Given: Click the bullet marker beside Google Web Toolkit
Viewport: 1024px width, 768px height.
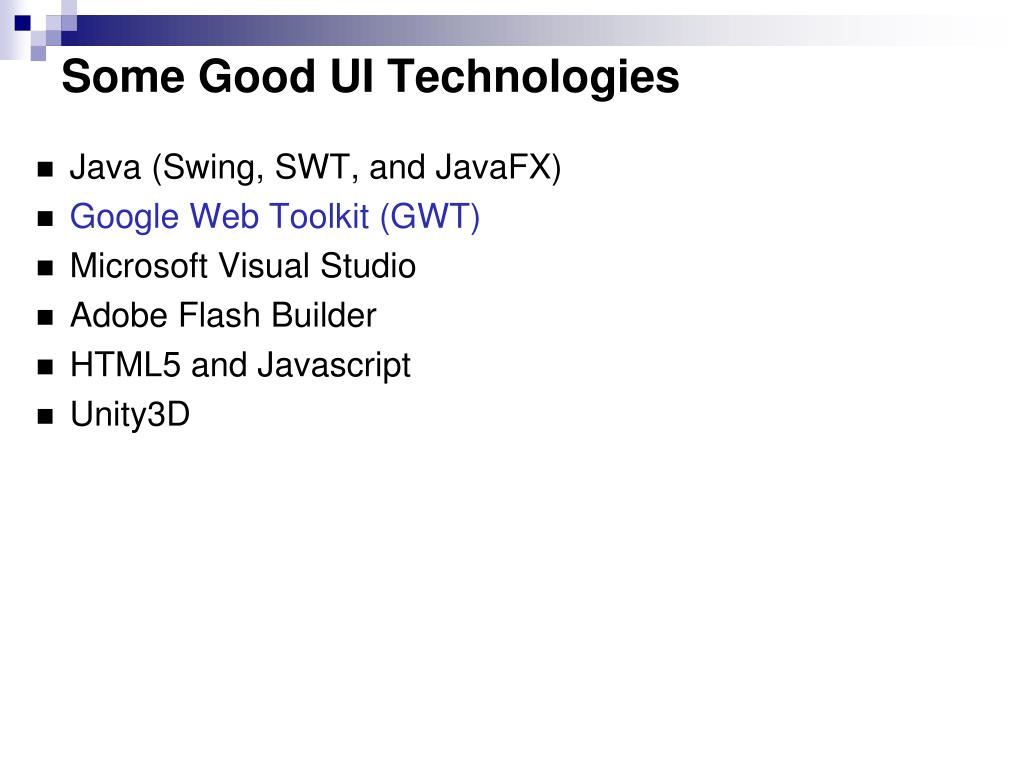Looking at the screenshot, I should (x=45, y=219).
